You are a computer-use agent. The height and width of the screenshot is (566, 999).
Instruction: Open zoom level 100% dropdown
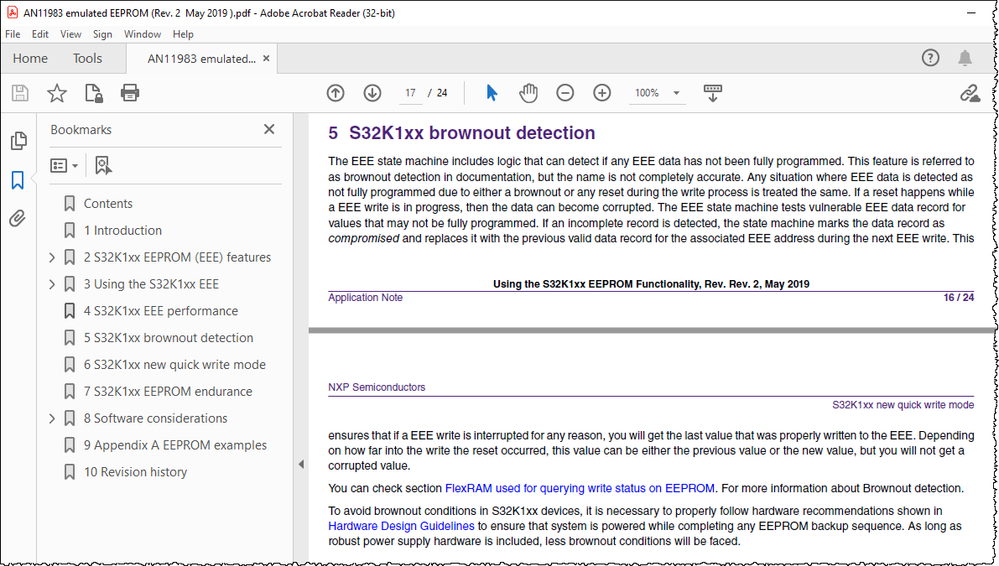point(677,93)
